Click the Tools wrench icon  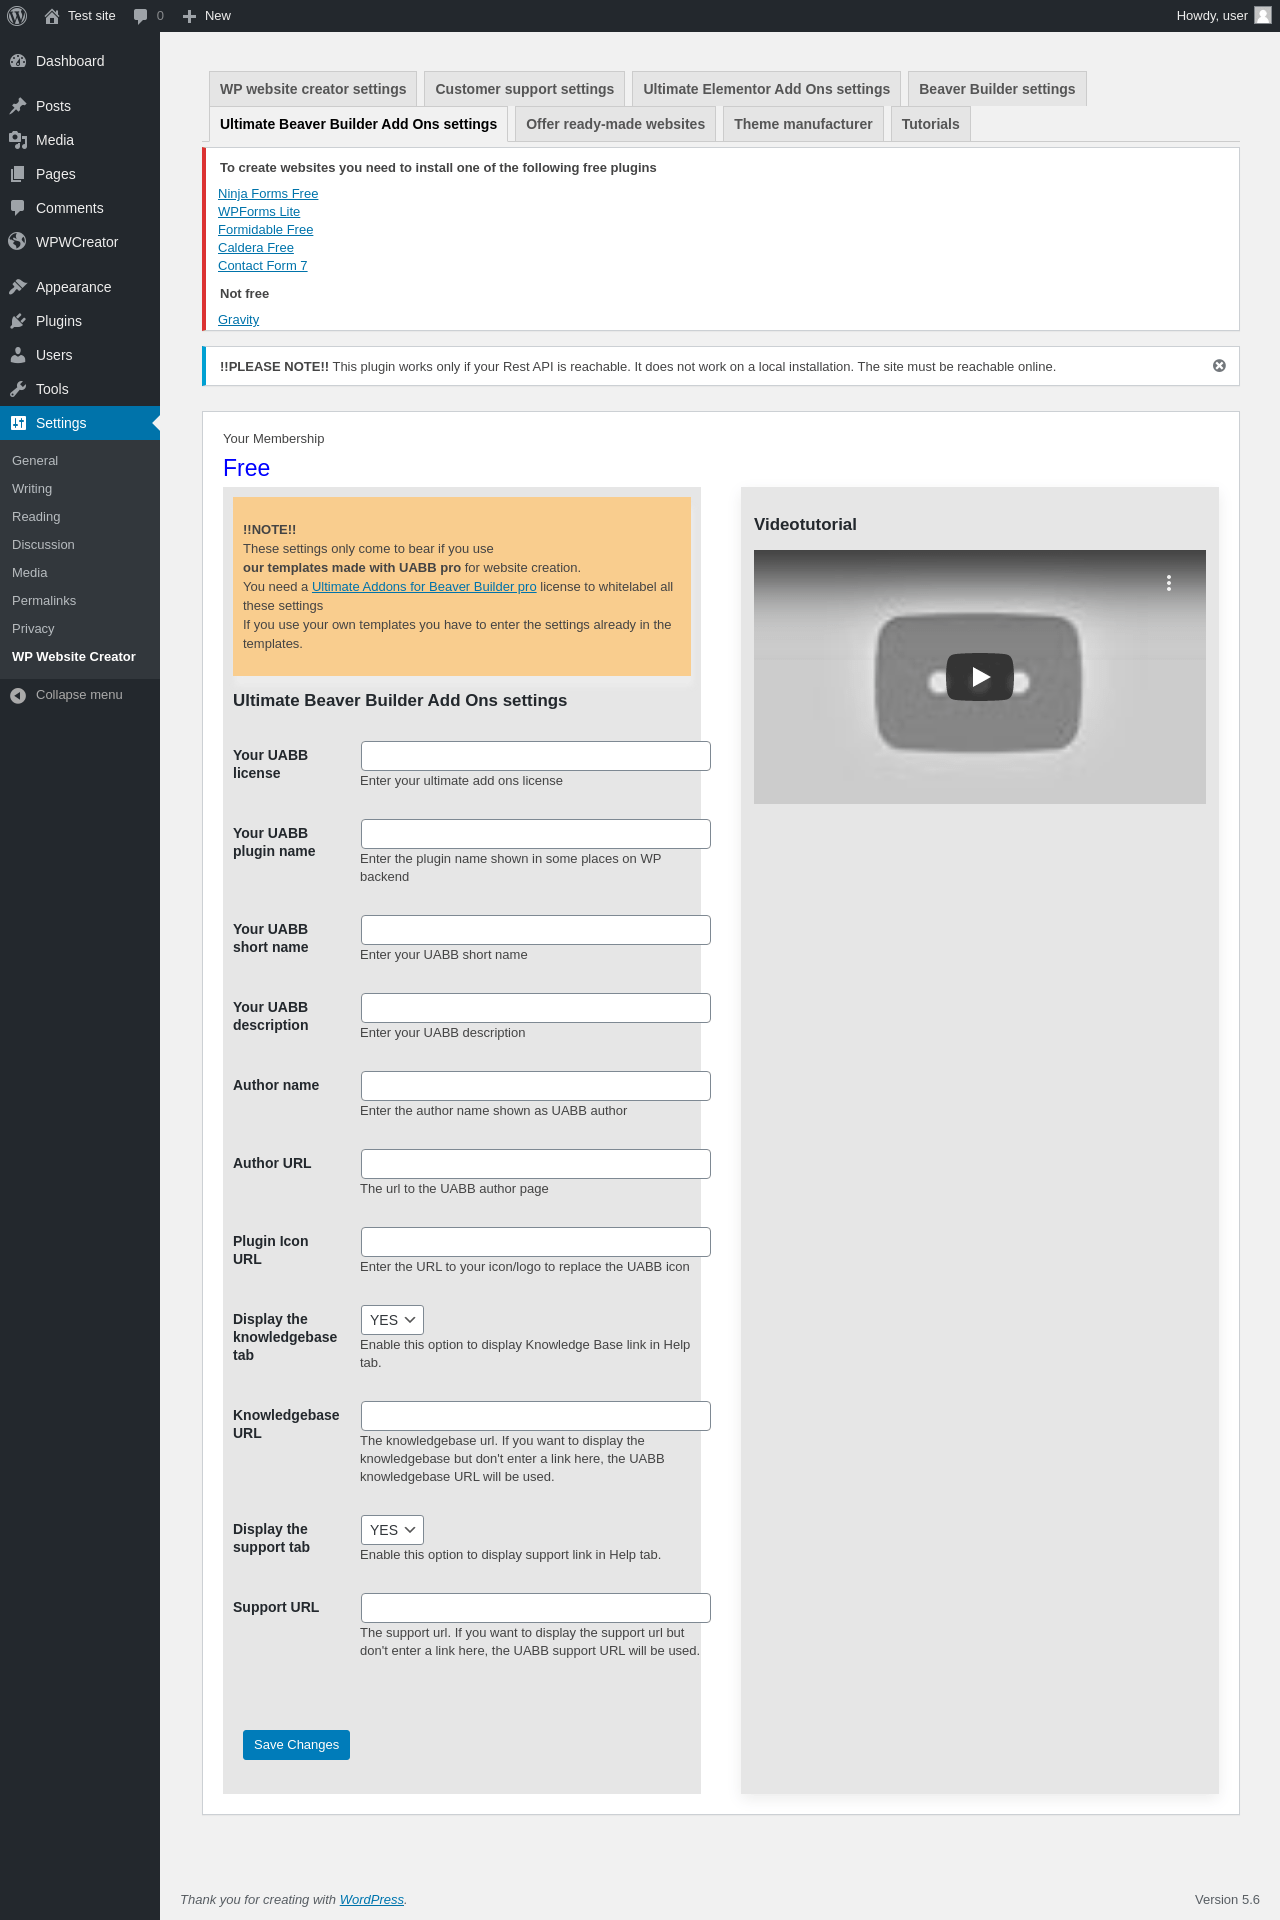[18, 389]
